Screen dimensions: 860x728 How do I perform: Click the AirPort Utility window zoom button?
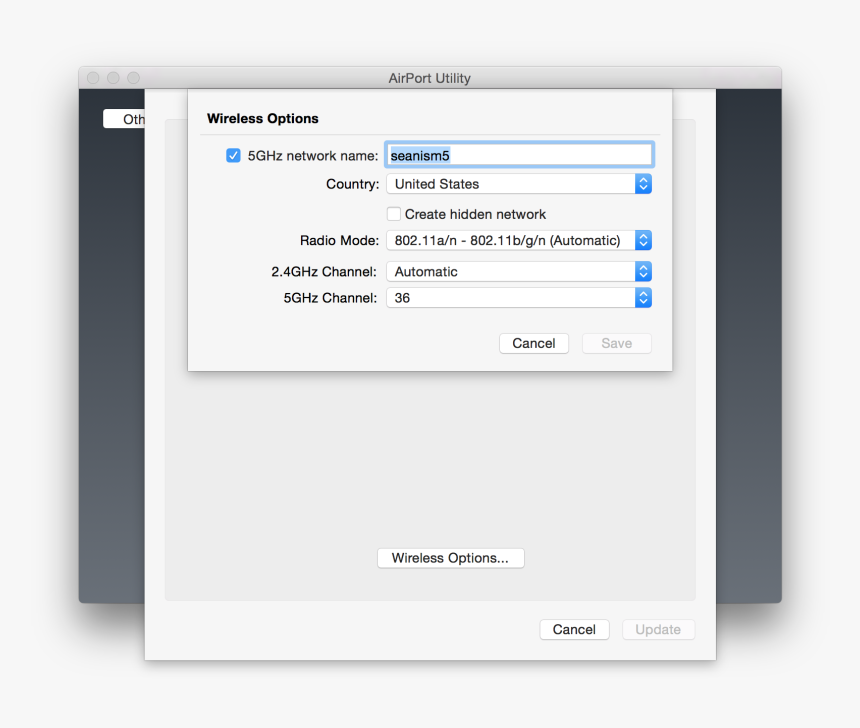coord(134,78)
